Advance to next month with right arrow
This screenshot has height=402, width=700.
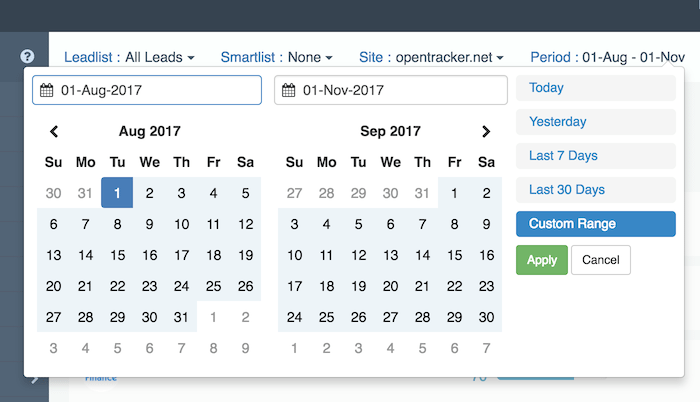pos(486,131)
